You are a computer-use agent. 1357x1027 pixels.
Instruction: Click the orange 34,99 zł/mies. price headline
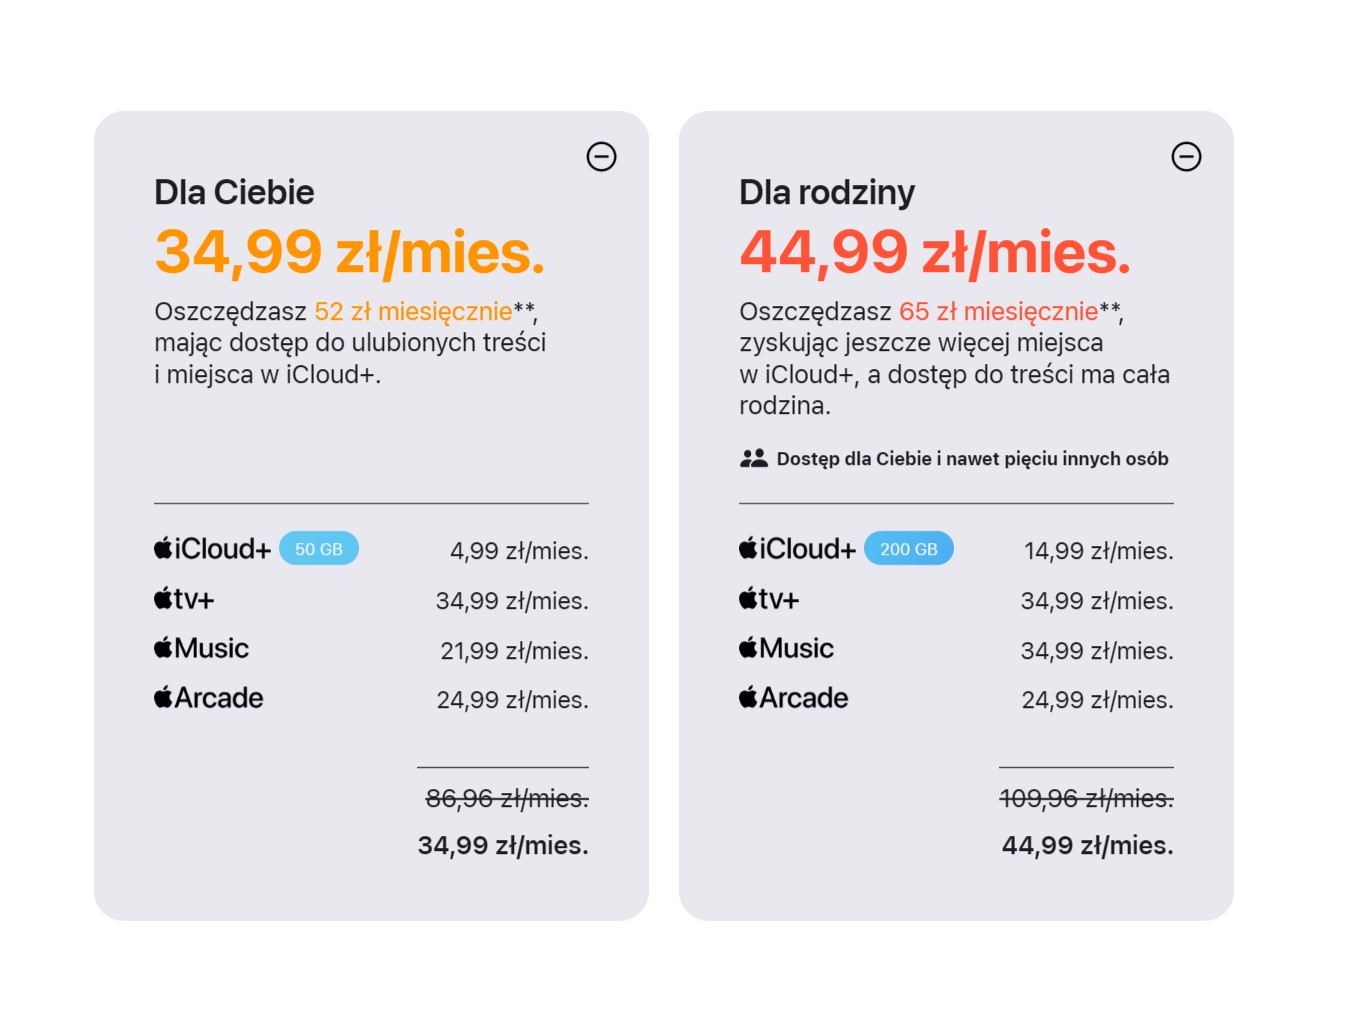coord(350,252)
